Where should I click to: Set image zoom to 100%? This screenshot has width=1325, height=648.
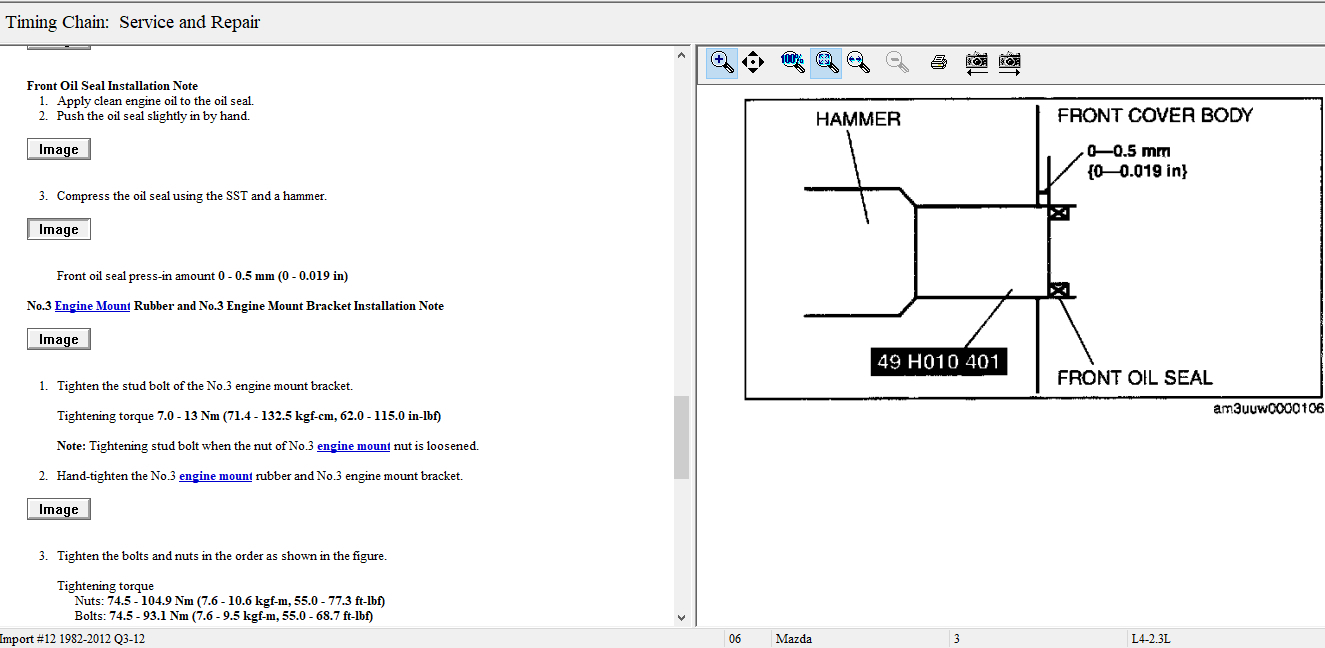pyautogui.click(x=793, y=62)
